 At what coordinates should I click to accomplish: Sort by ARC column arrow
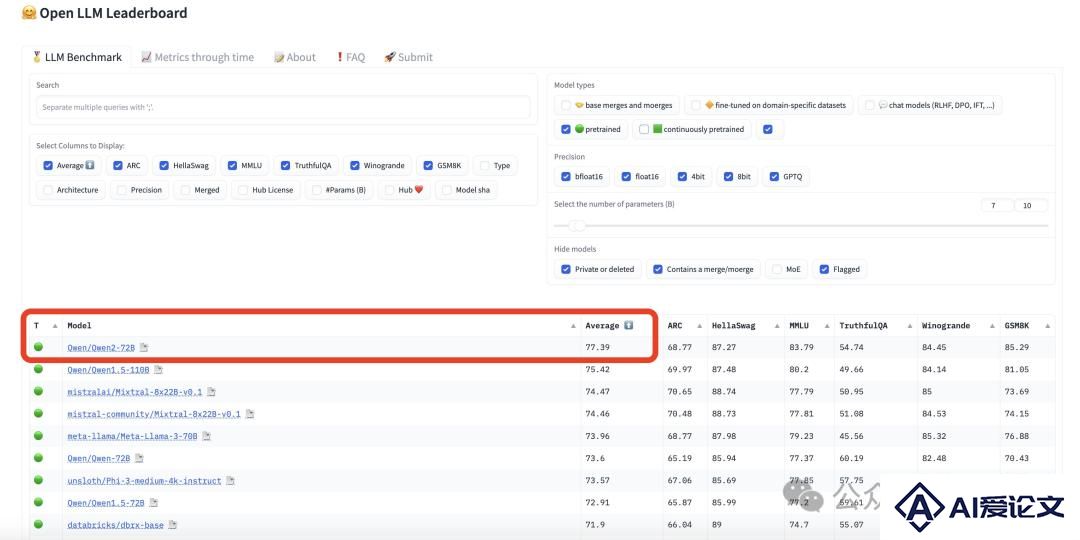click(x=699, y=326)
